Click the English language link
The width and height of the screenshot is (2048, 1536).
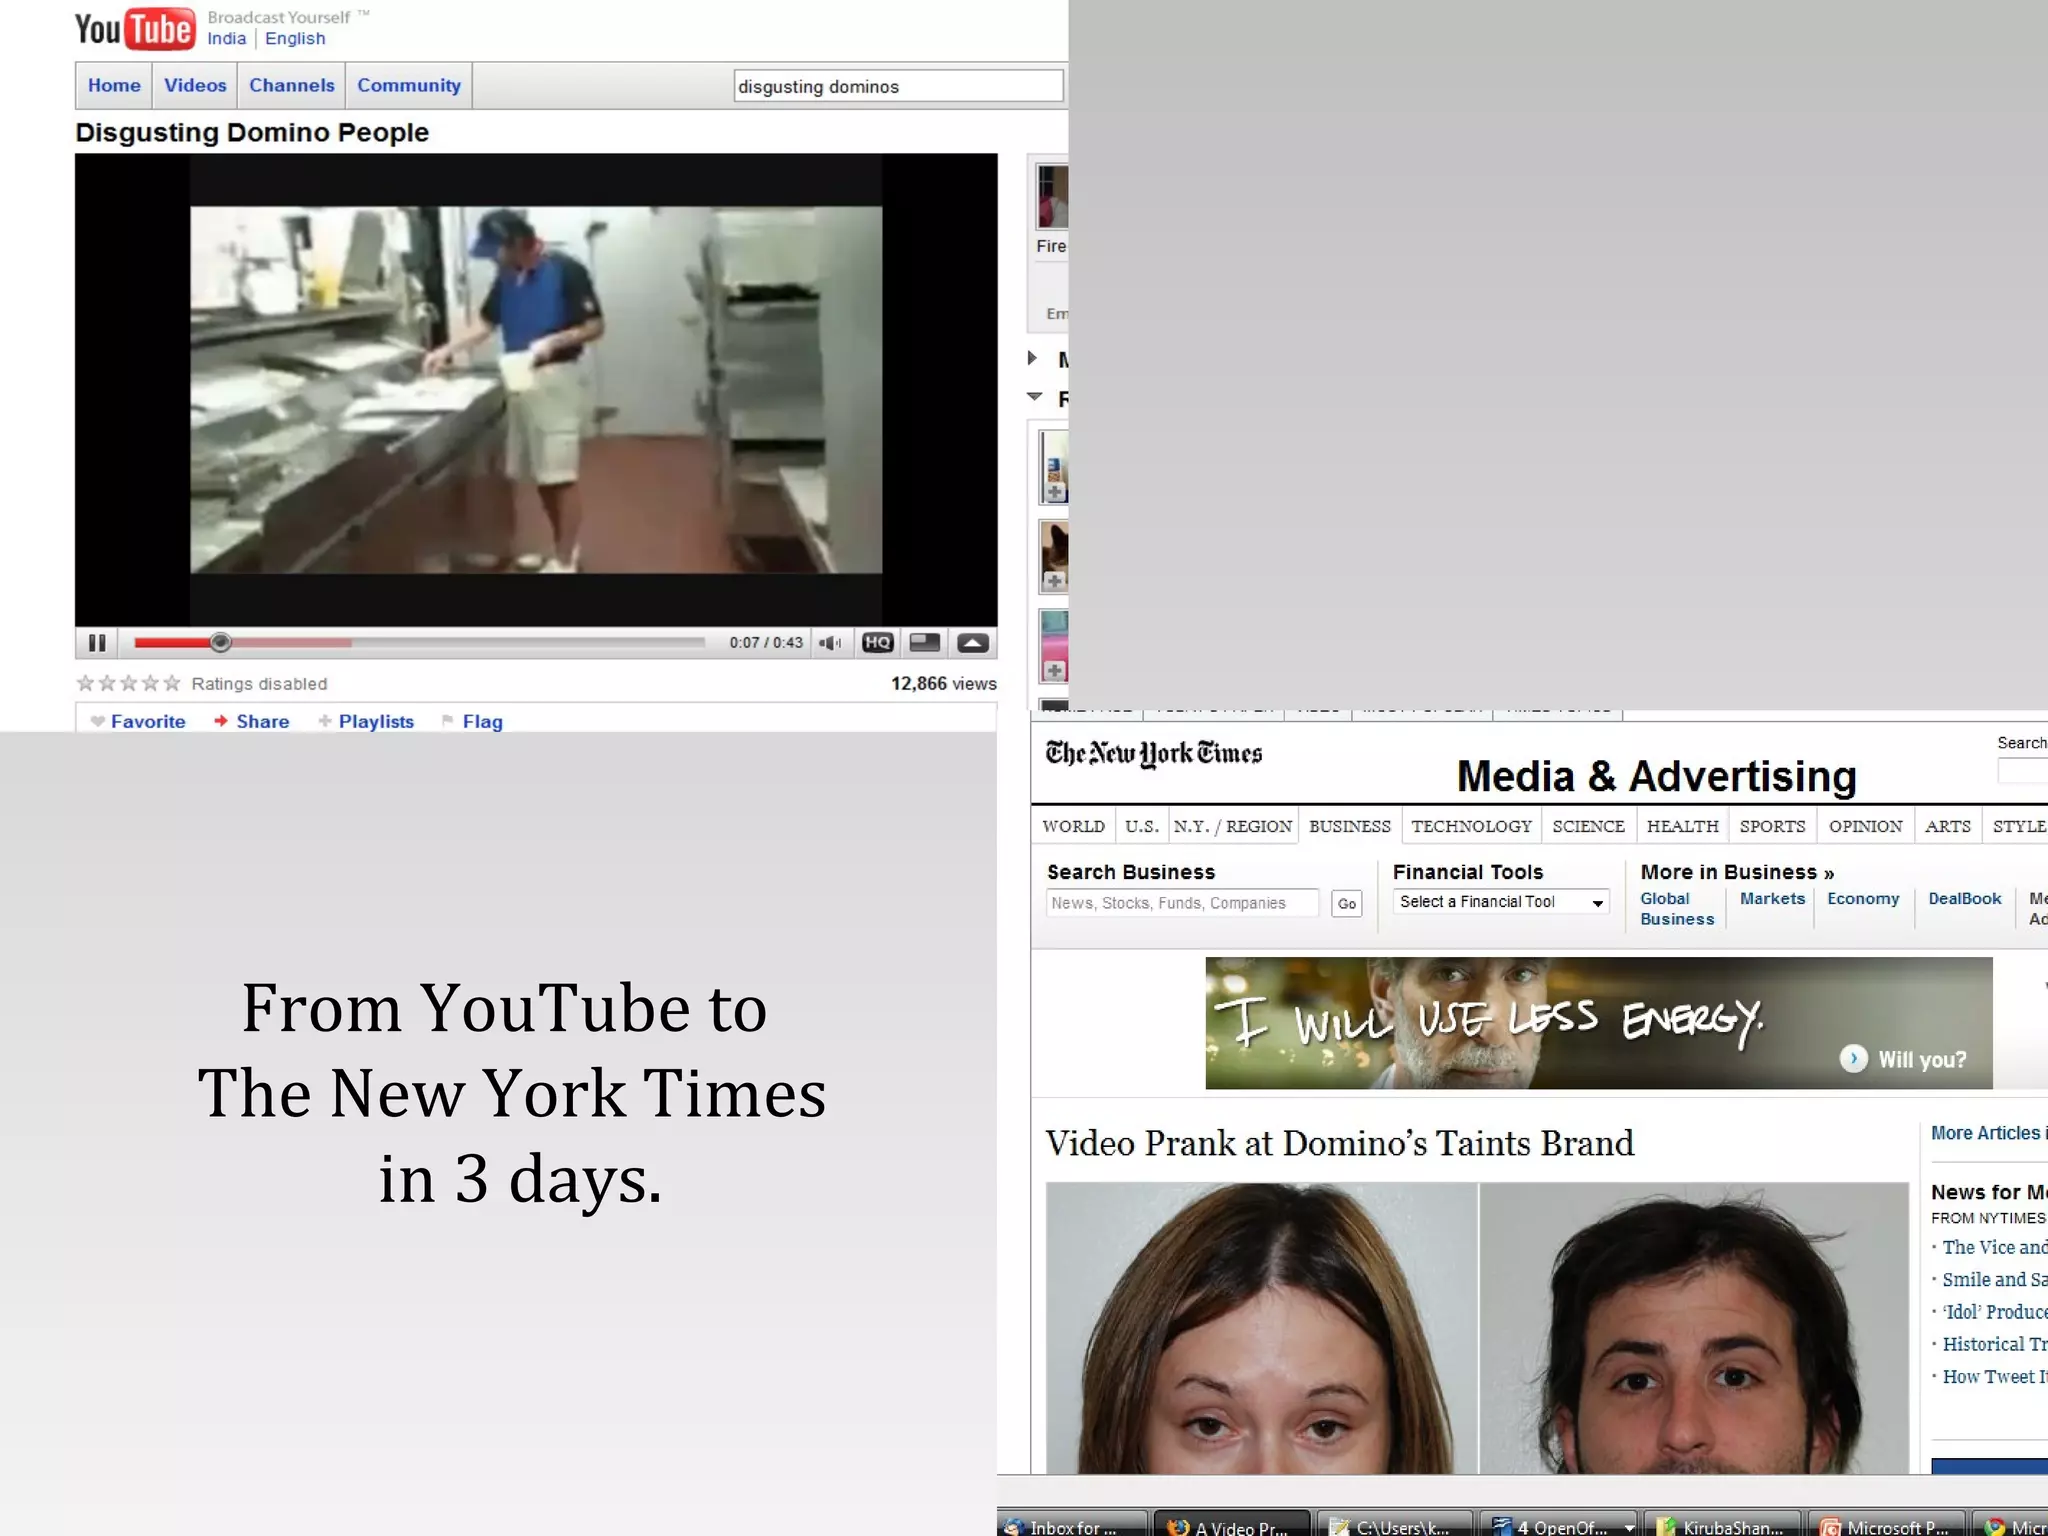[x=295, y=38]
